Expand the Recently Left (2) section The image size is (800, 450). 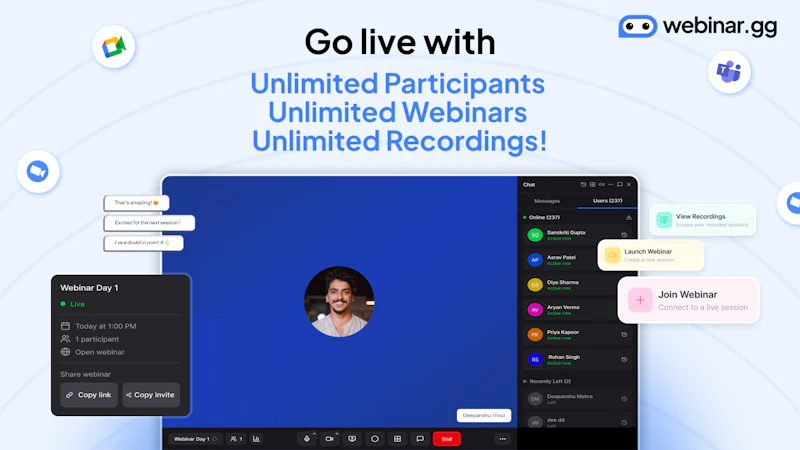point(547,381)
